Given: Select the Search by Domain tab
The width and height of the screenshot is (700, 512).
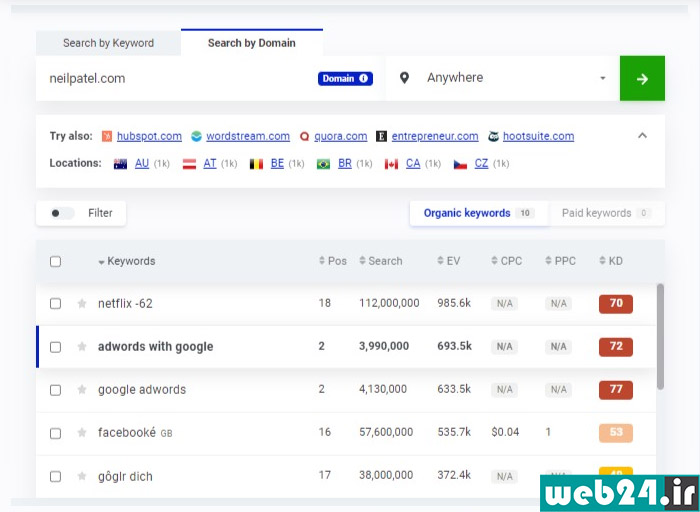Looking at the screenshot, I should pyautogui.click(x=252, y=43).
